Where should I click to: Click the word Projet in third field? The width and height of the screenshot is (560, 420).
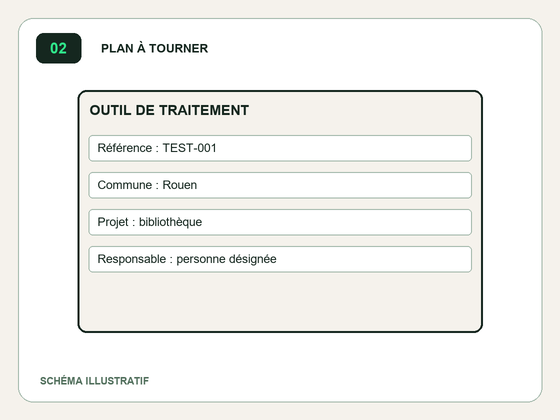113,222
